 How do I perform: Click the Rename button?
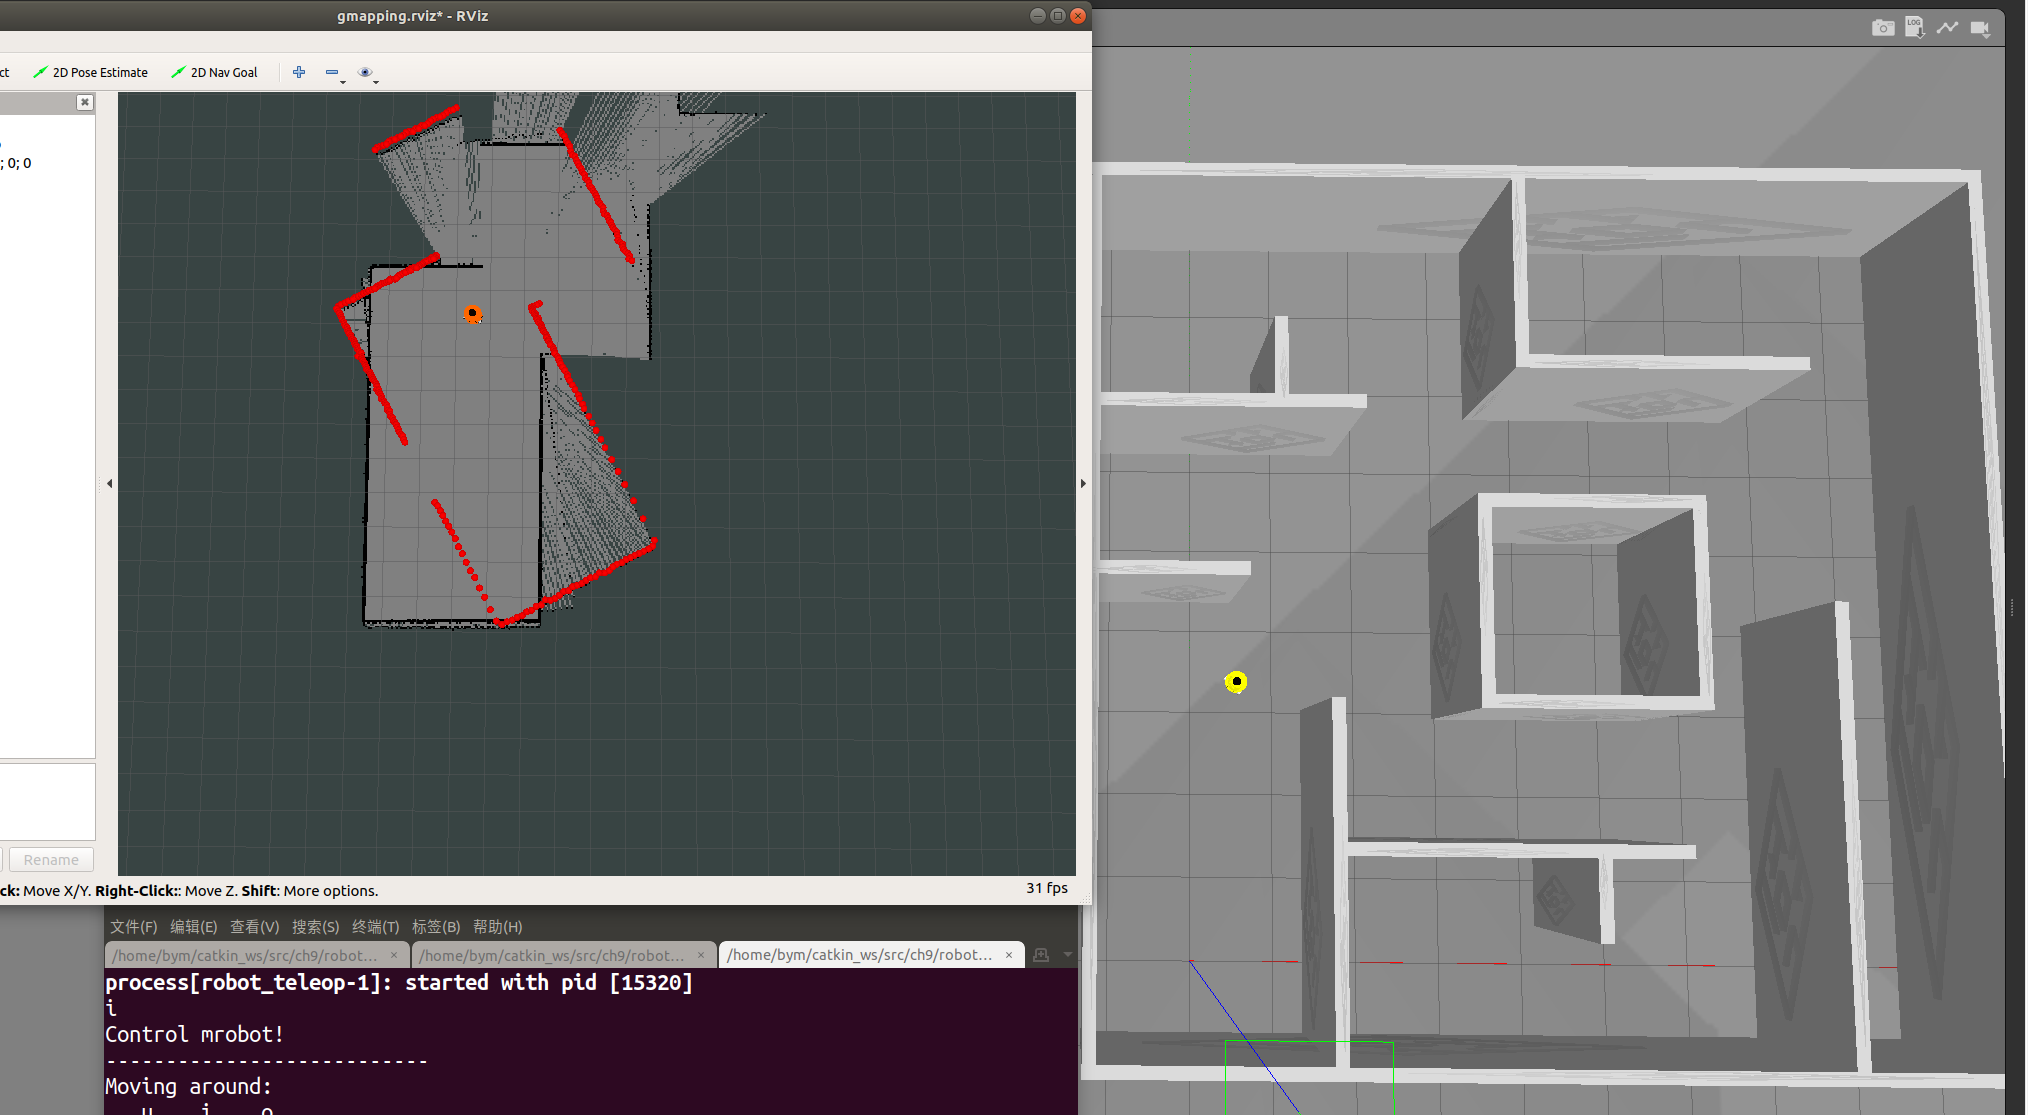tap(51, 860)
